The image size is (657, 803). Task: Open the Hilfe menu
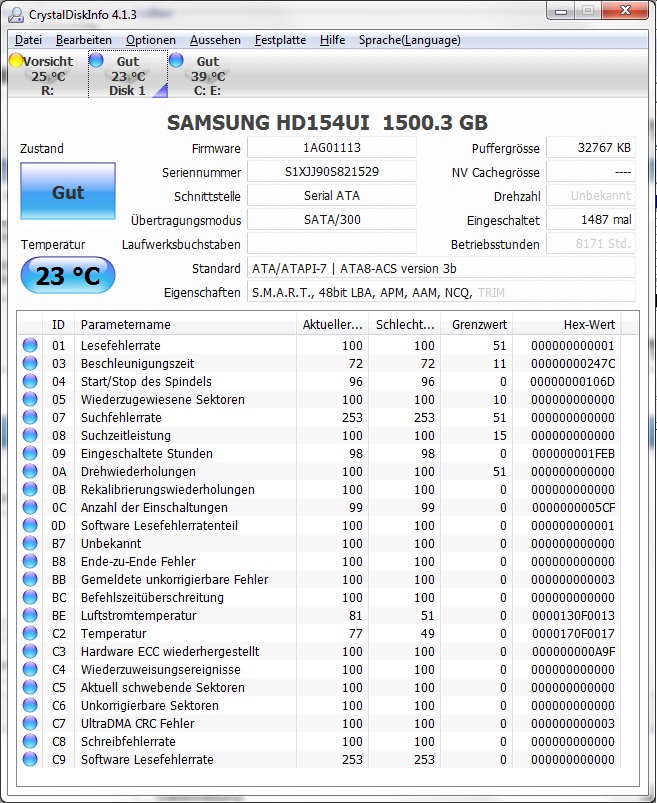pyautogui.click(x=332, y=40)
